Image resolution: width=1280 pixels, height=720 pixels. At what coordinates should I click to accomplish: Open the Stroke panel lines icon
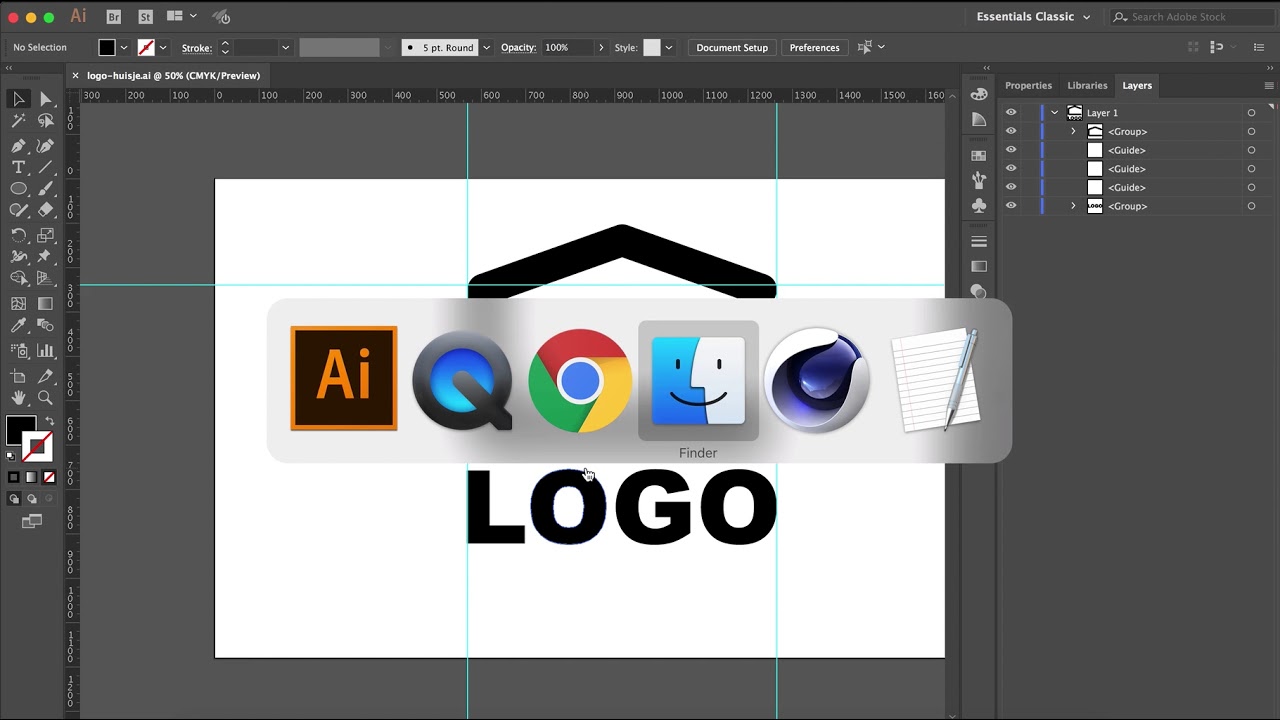pos(979,241)
